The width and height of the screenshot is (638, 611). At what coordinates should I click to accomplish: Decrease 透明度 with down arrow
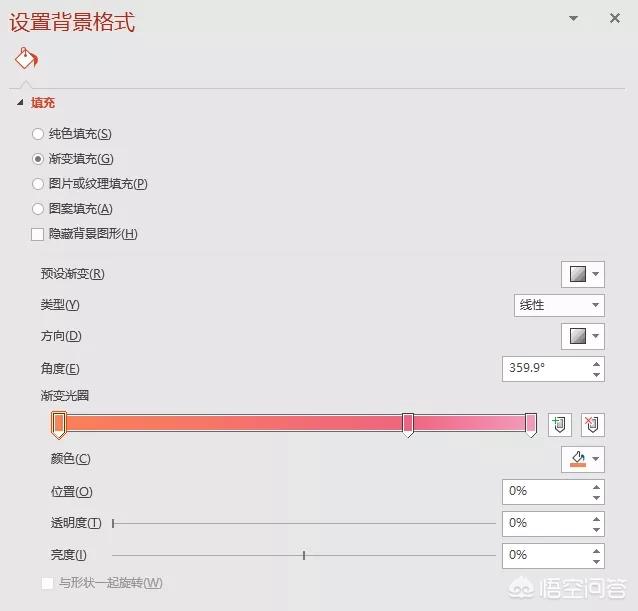596,530
